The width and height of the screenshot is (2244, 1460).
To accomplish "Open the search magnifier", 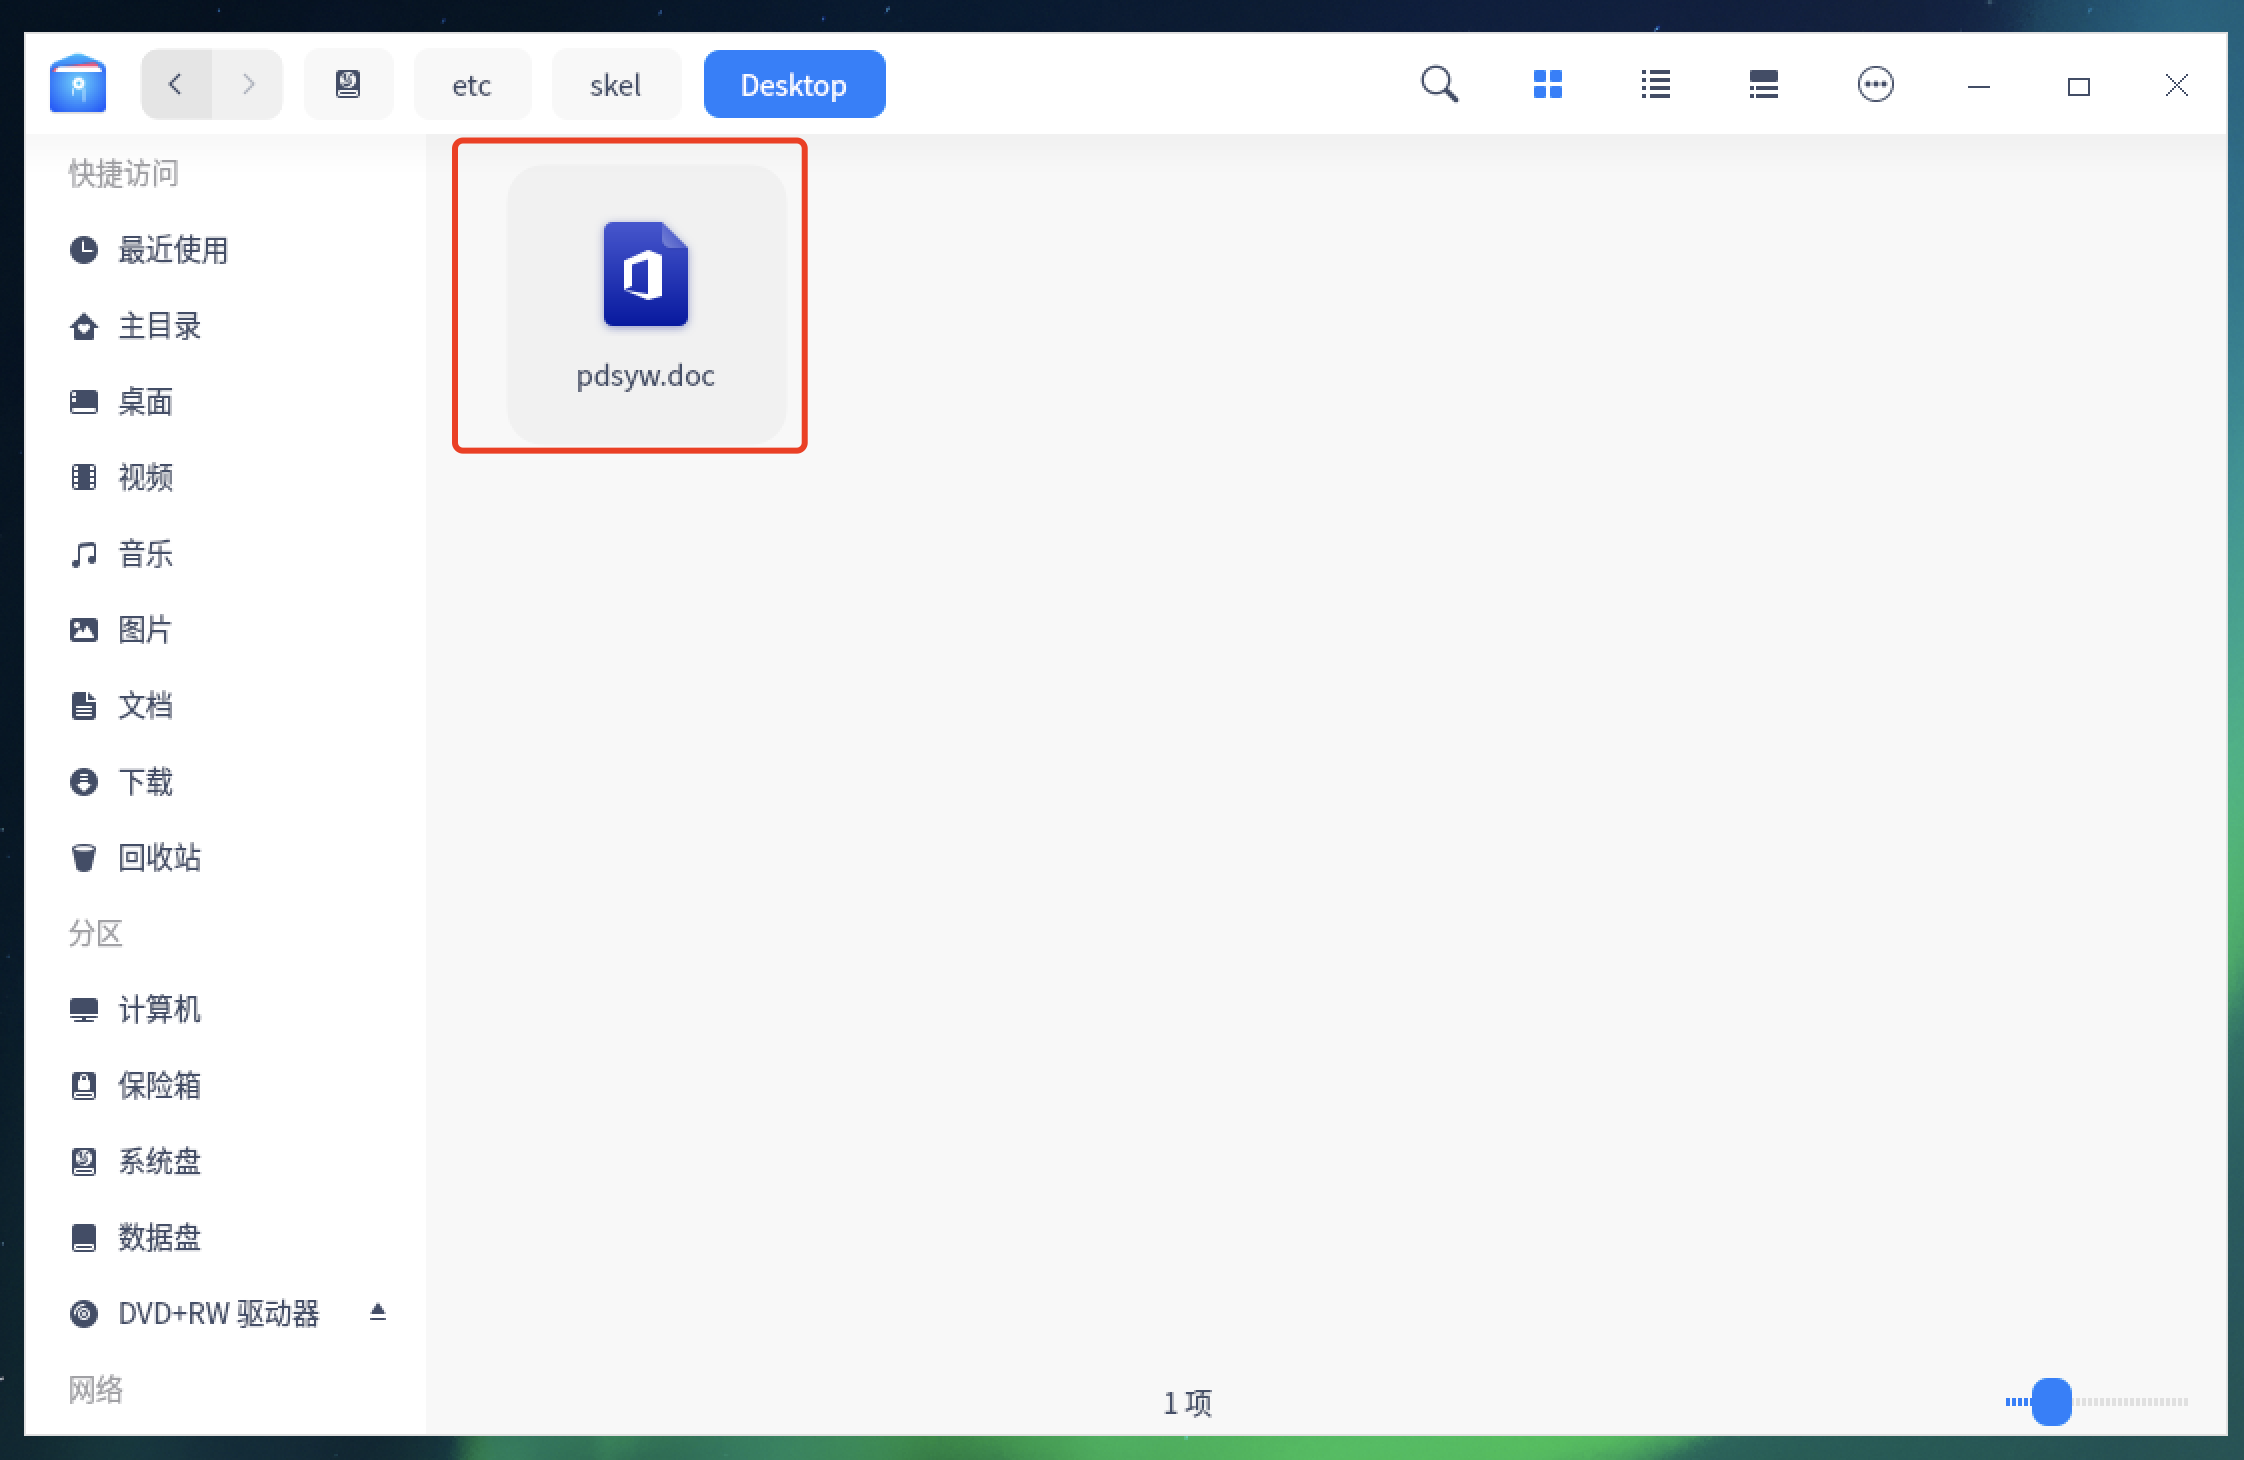I will click(1439, 84).
